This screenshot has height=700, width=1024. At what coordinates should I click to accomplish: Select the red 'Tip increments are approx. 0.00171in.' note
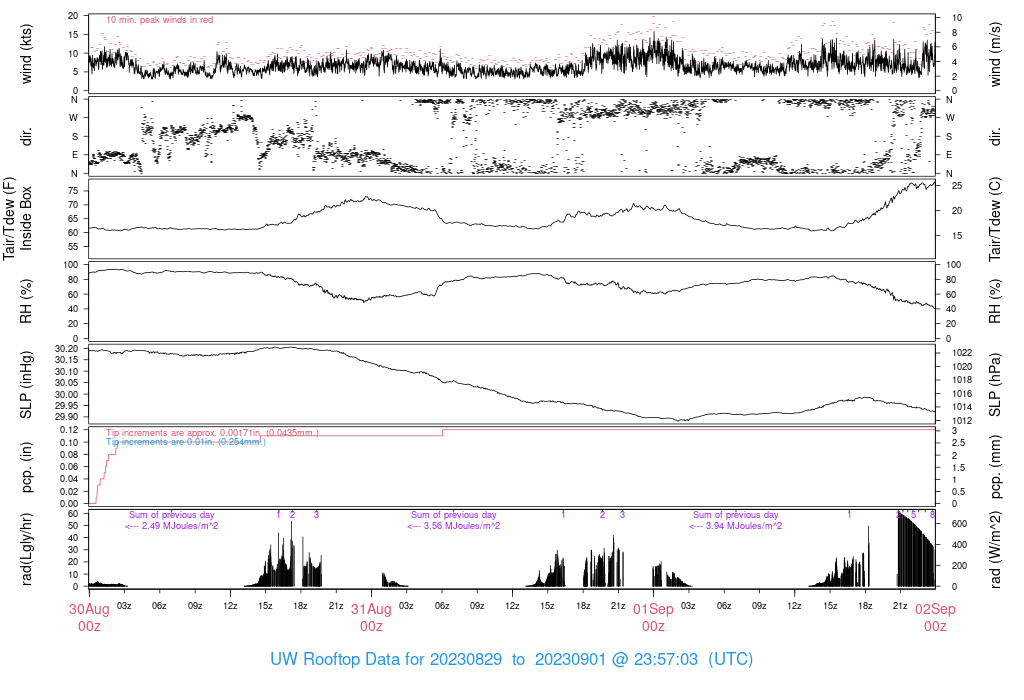coord(212,433)
